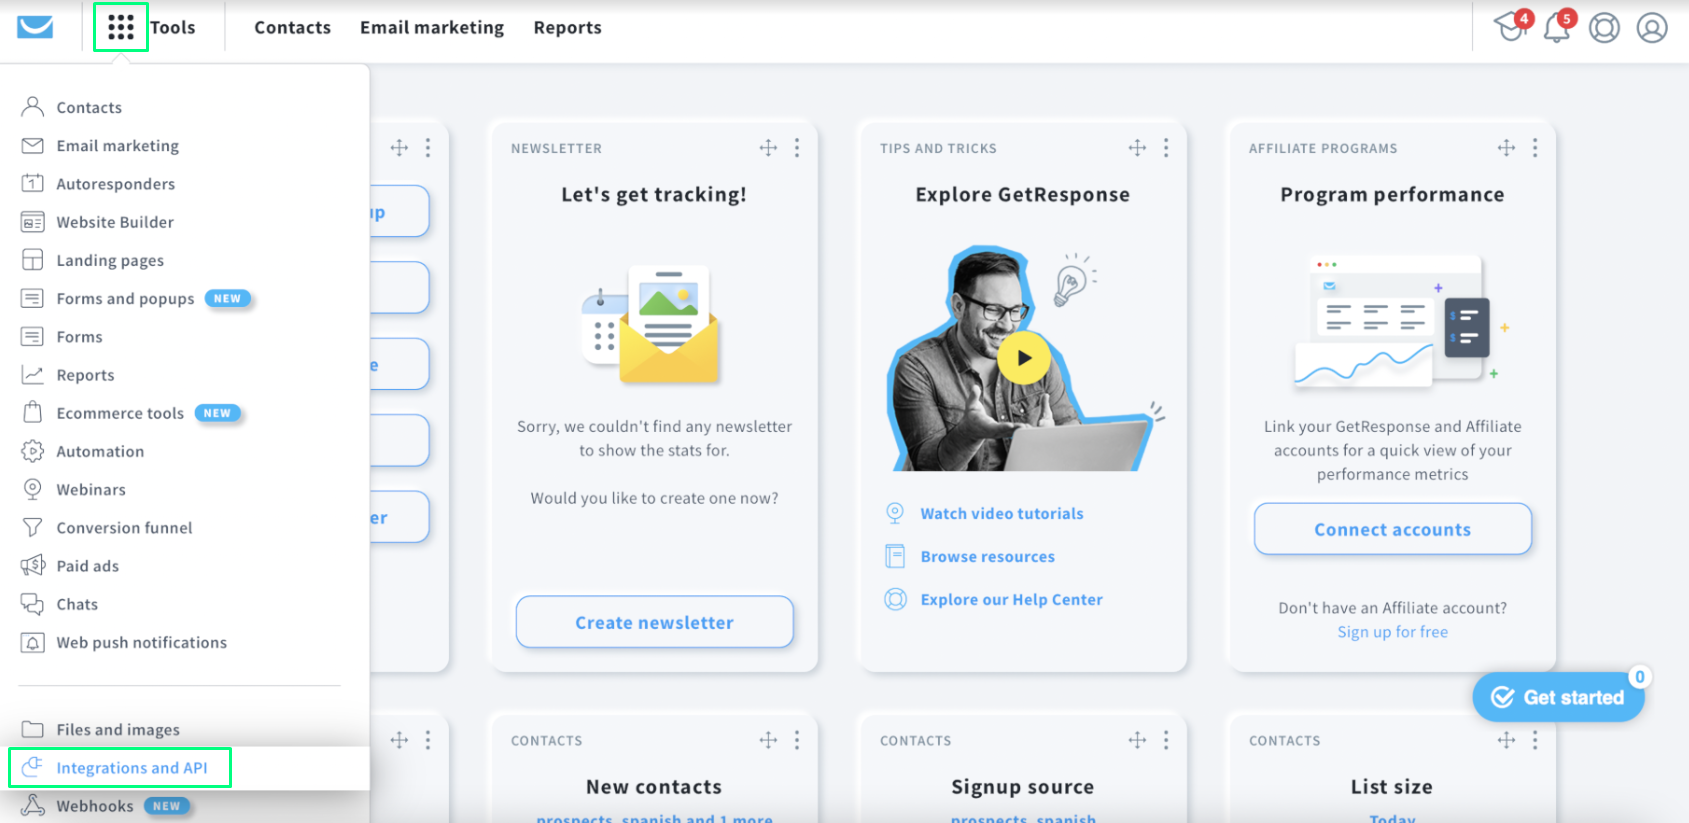Image resolution: width=1689 pixels, height=823 pixels.
Task: Open the New contacts widget options menu
Action: click(x=797, y=740)
